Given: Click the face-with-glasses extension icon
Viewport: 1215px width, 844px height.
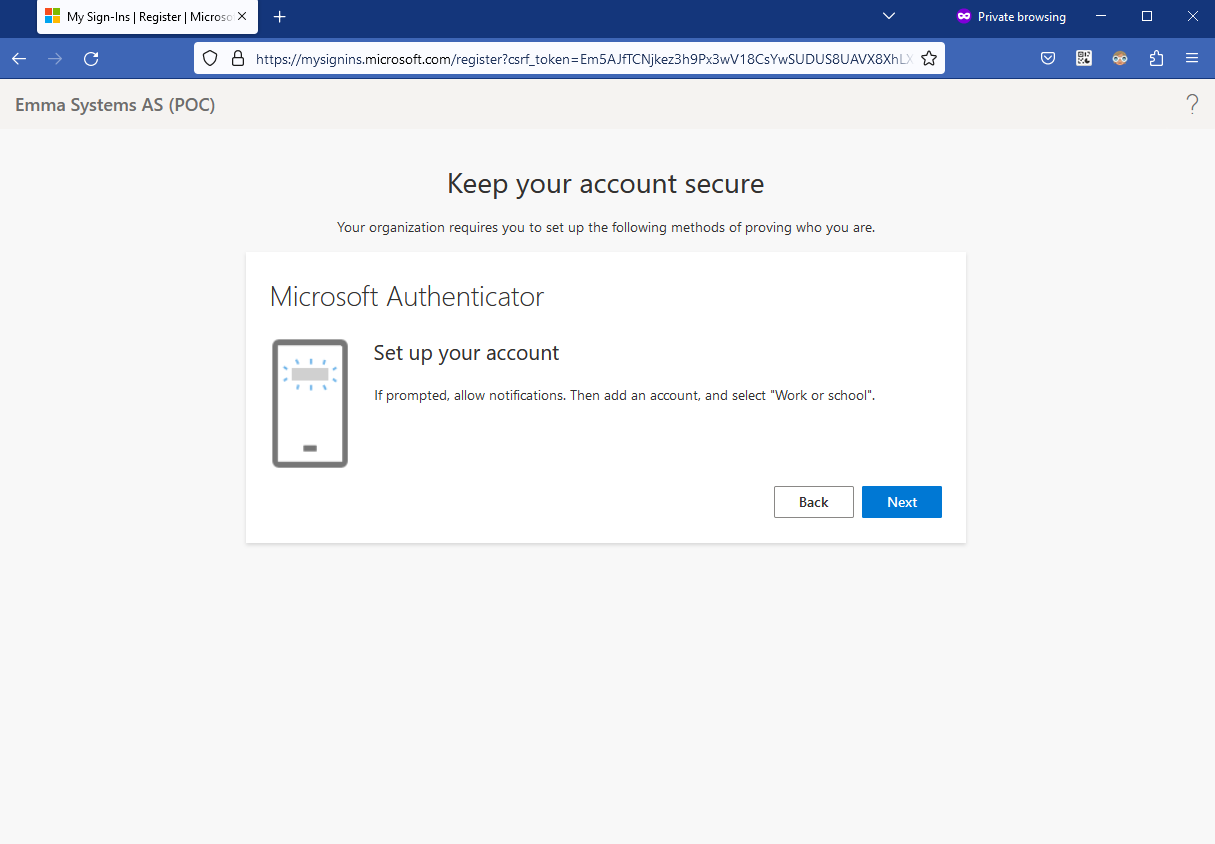Looking at the screenshot, I should point(1120,58).
